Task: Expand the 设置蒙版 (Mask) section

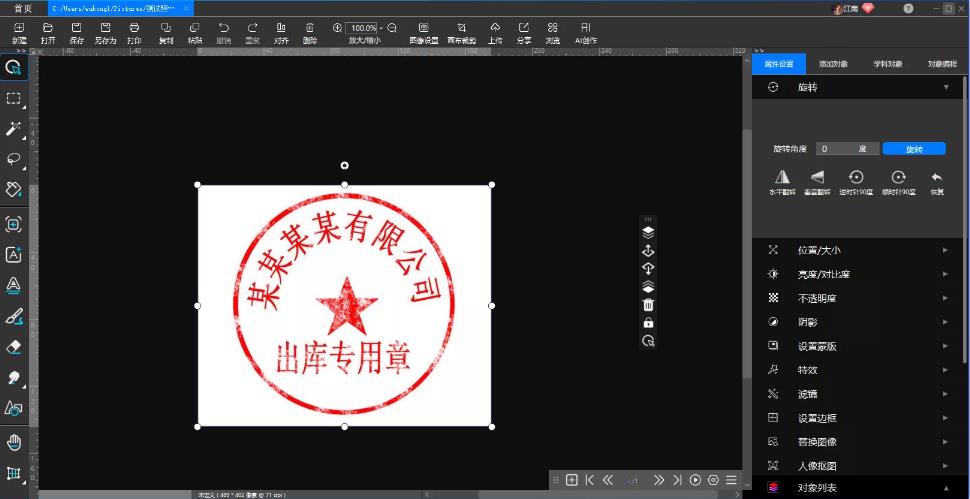Action: coord(945,346)
